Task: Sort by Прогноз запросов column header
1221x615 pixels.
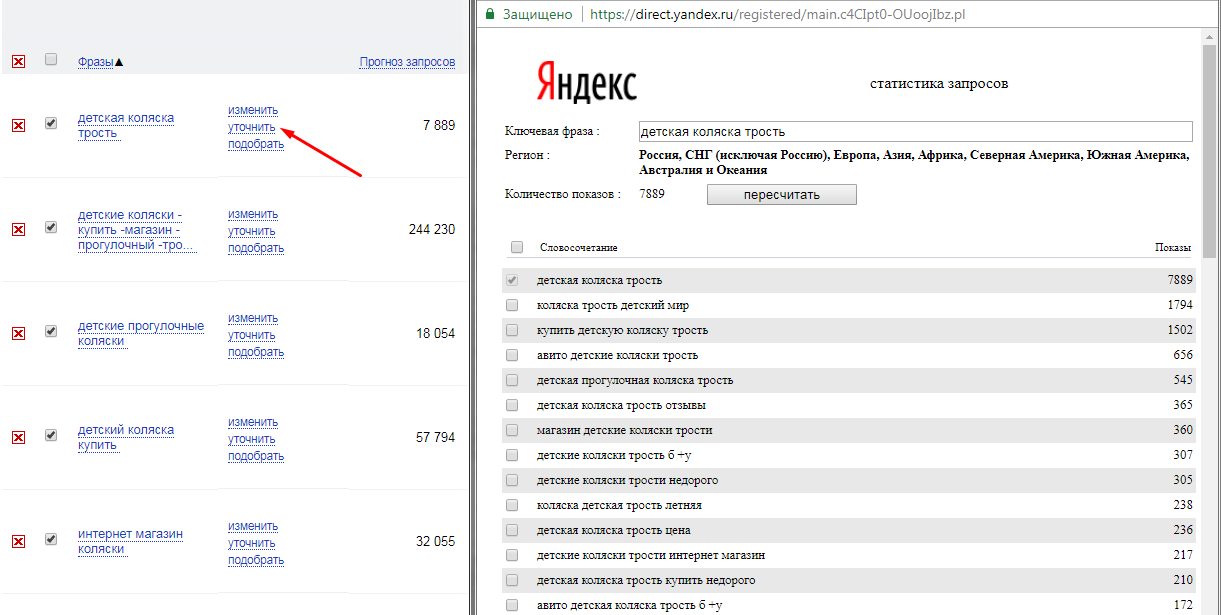Action: pos(407,62)
